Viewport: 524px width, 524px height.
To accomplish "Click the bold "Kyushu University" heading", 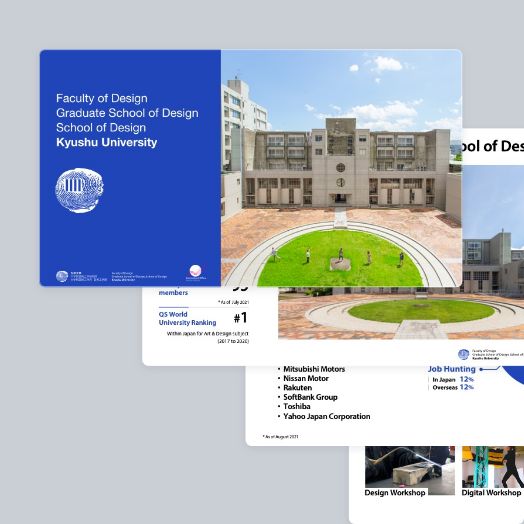I will click(107, 142).
